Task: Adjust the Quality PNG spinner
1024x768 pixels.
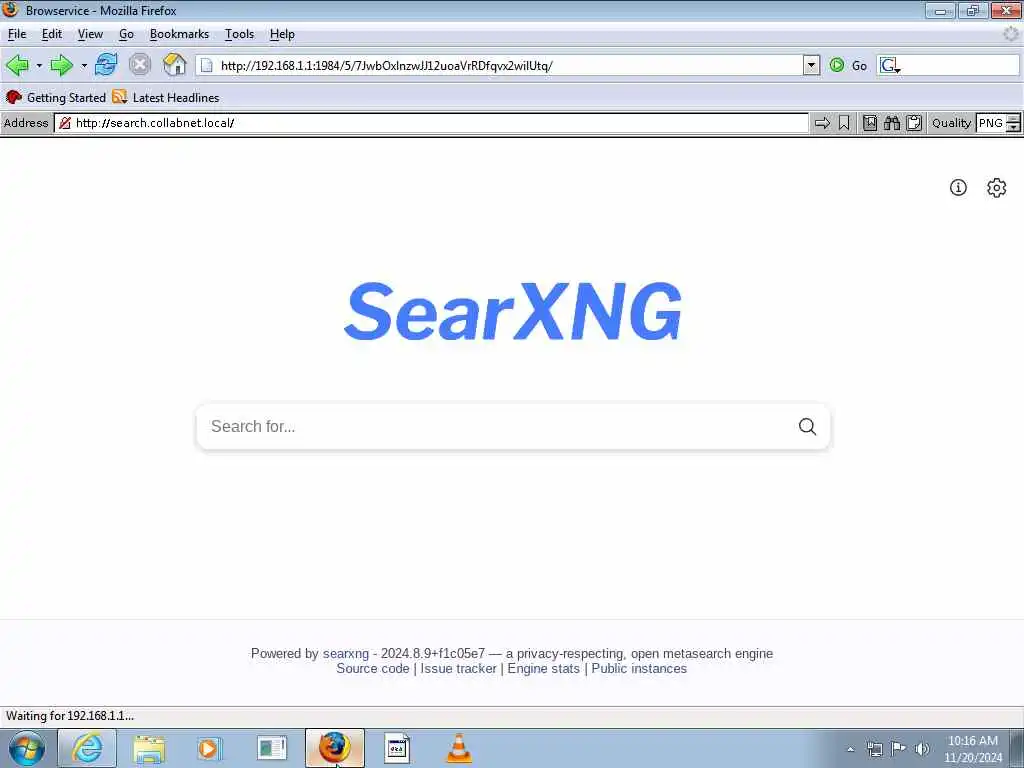Action: click(1013, 123)
